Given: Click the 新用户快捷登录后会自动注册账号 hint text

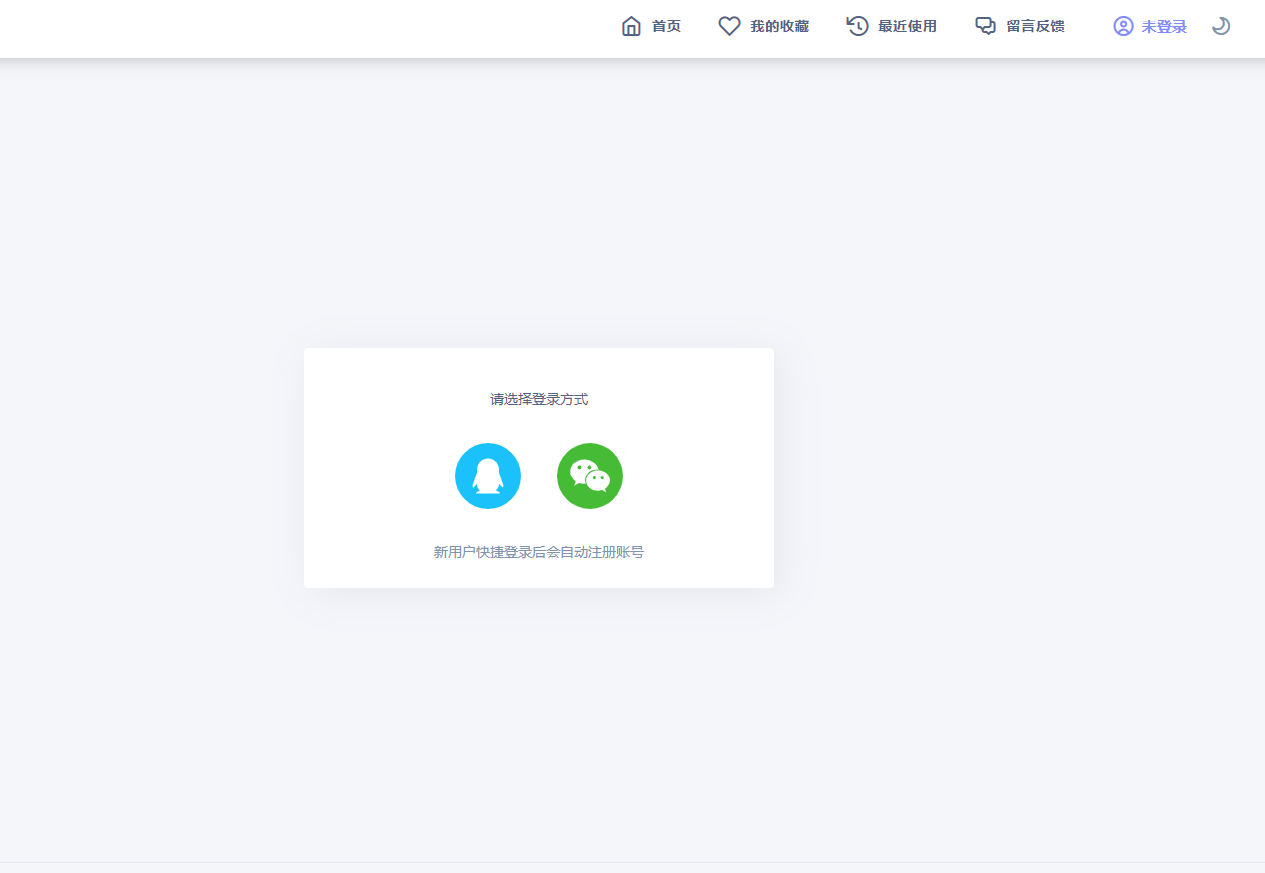Looking at the screenshot, I should [539, 552].
